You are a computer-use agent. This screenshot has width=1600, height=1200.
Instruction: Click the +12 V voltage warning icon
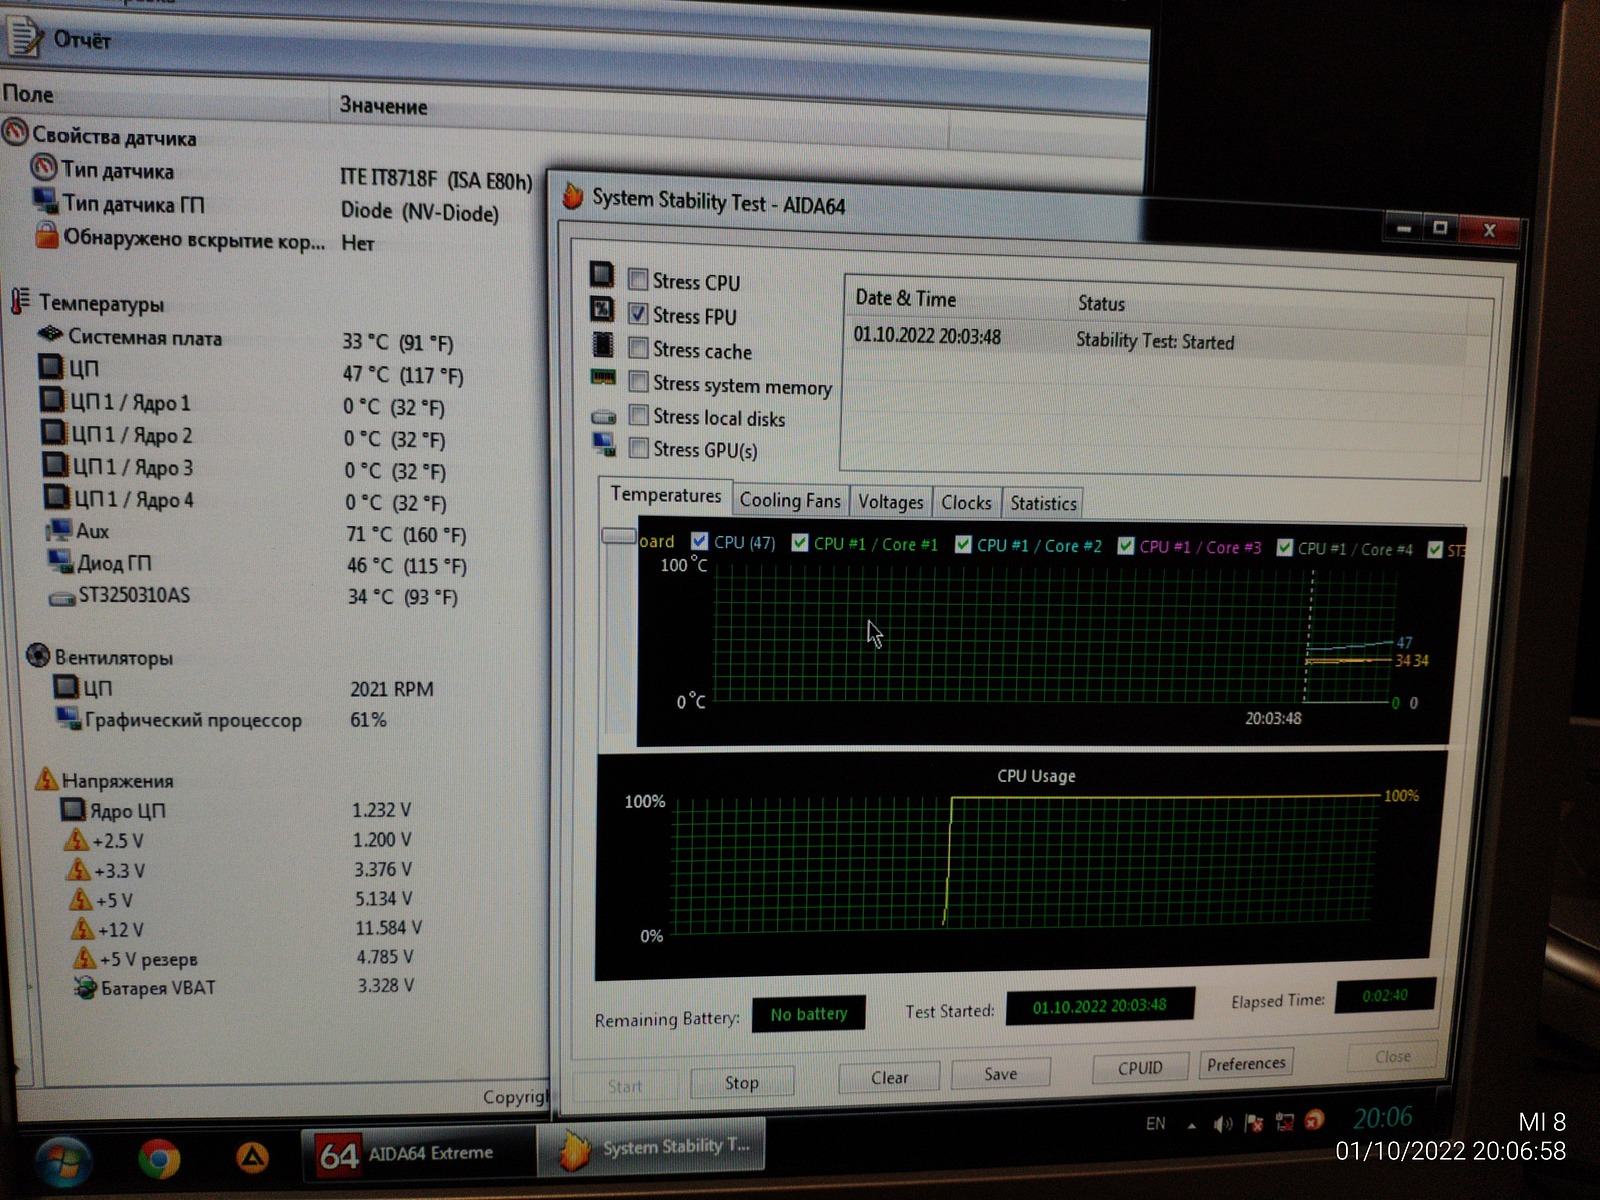83,927
